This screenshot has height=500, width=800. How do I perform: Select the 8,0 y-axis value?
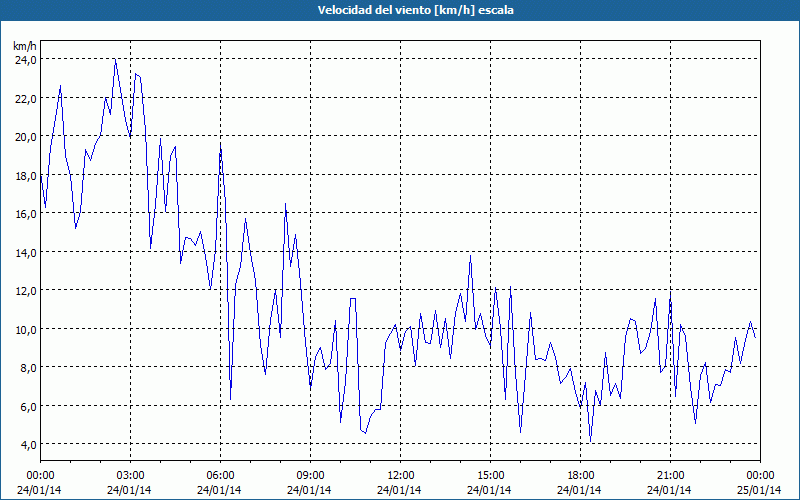coord(29,368)
